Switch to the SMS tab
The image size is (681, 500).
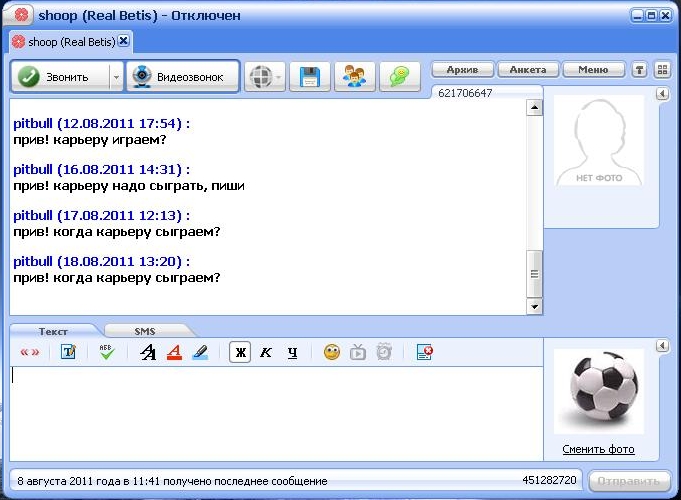[145, 331]
